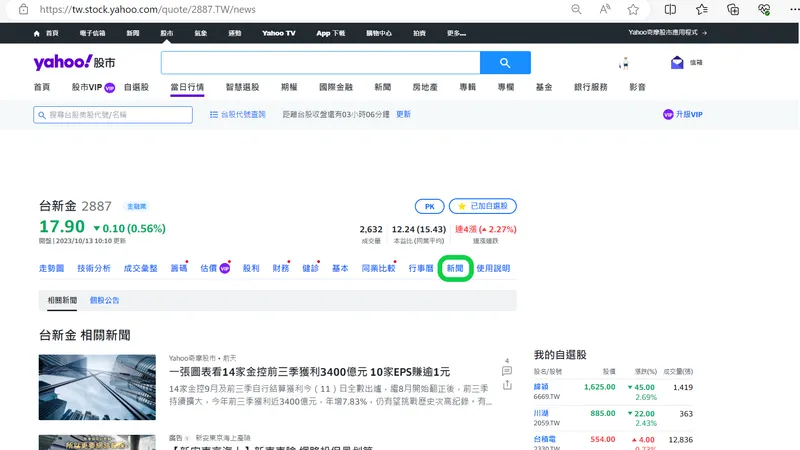Viewport: 800px width, 450px height.
Task: Click the Yahoo 股市 logo
Action: click(x=74, y=62)
